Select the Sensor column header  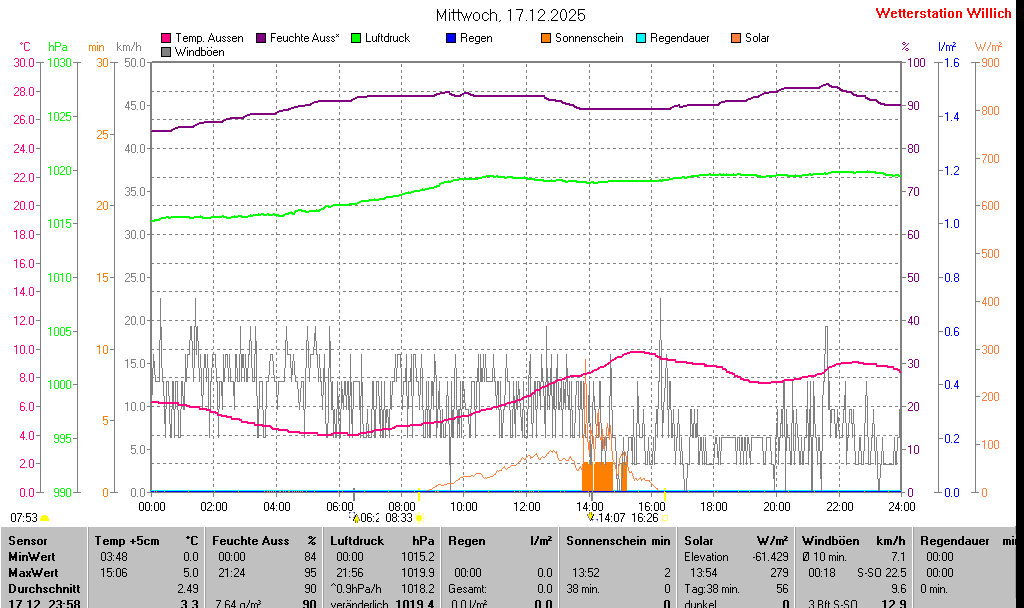27,540
